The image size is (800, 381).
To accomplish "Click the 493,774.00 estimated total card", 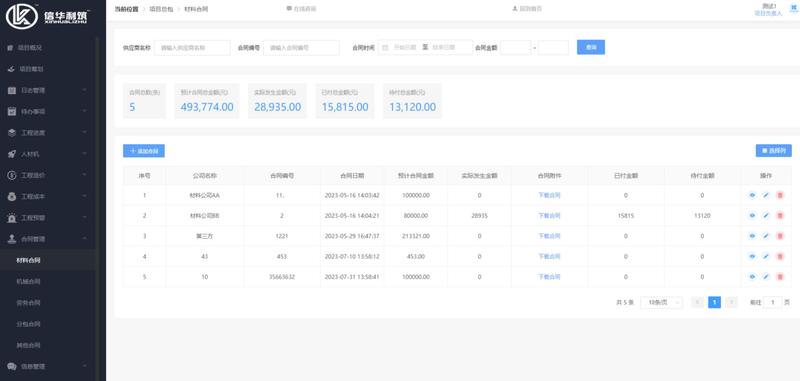I will [207, 101].
